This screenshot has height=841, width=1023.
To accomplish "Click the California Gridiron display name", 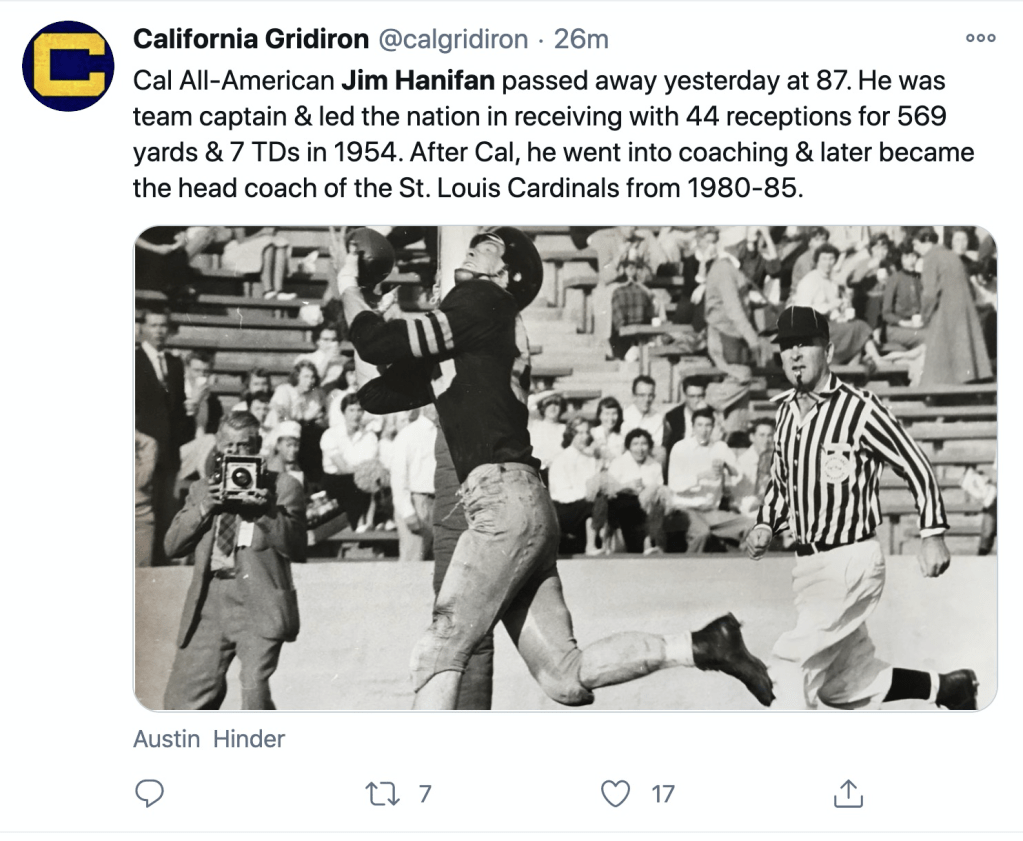I will click(250, 39).
